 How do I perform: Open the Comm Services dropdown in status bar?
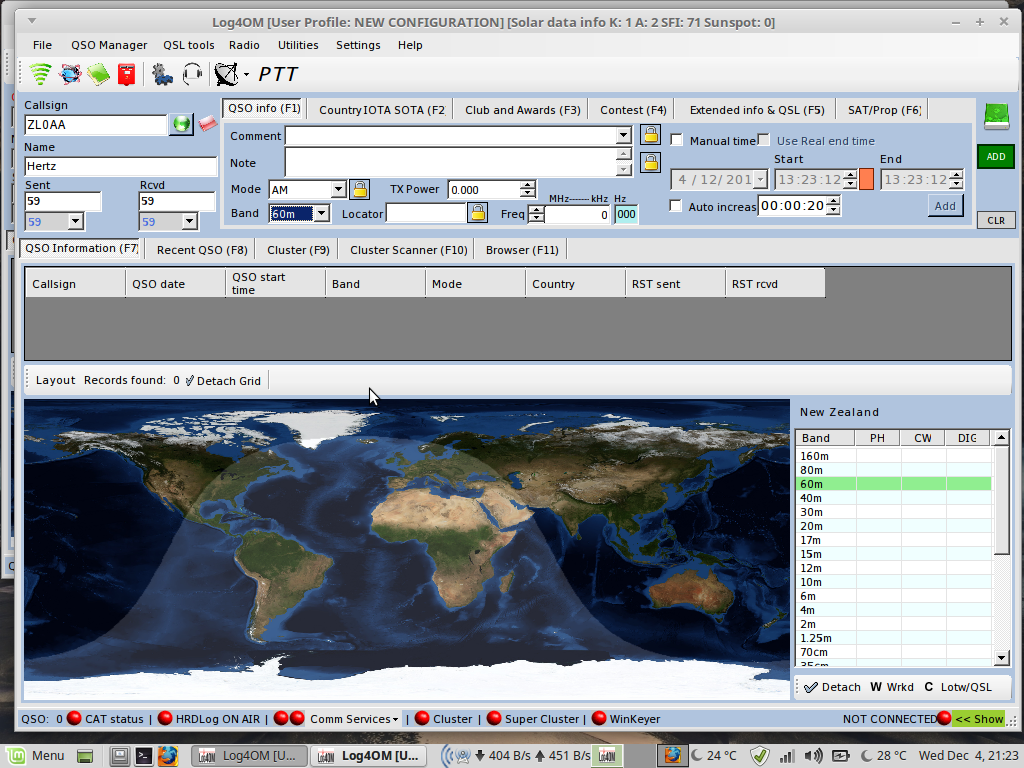coord(354,718)
